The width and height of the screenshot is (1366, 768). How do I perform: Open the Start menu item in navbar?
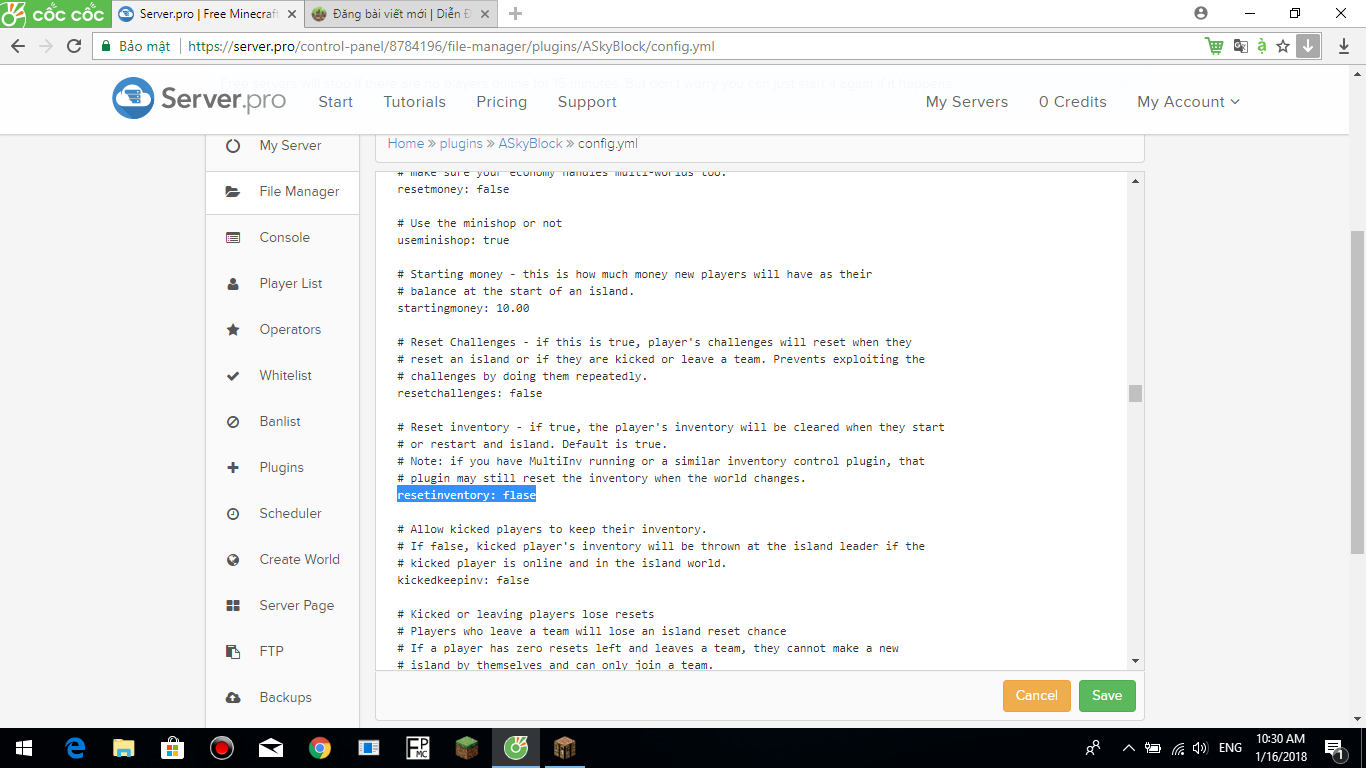(335, 102)
